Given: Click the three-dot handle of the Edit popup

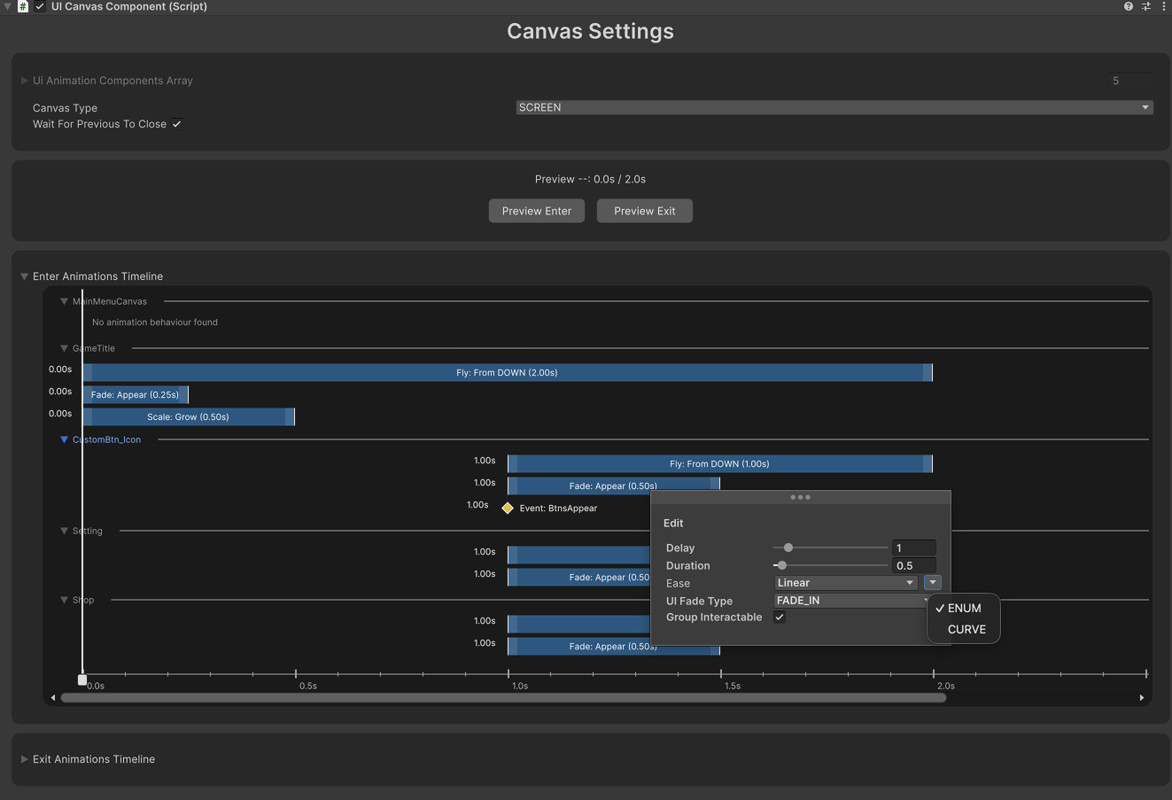Looking at the screenshot, I should coord(800,497).
